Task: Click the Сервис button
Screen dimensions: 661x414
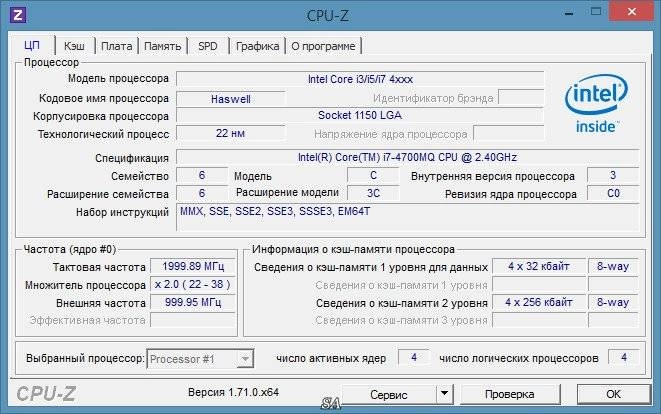Action: (x=389, y=395)
